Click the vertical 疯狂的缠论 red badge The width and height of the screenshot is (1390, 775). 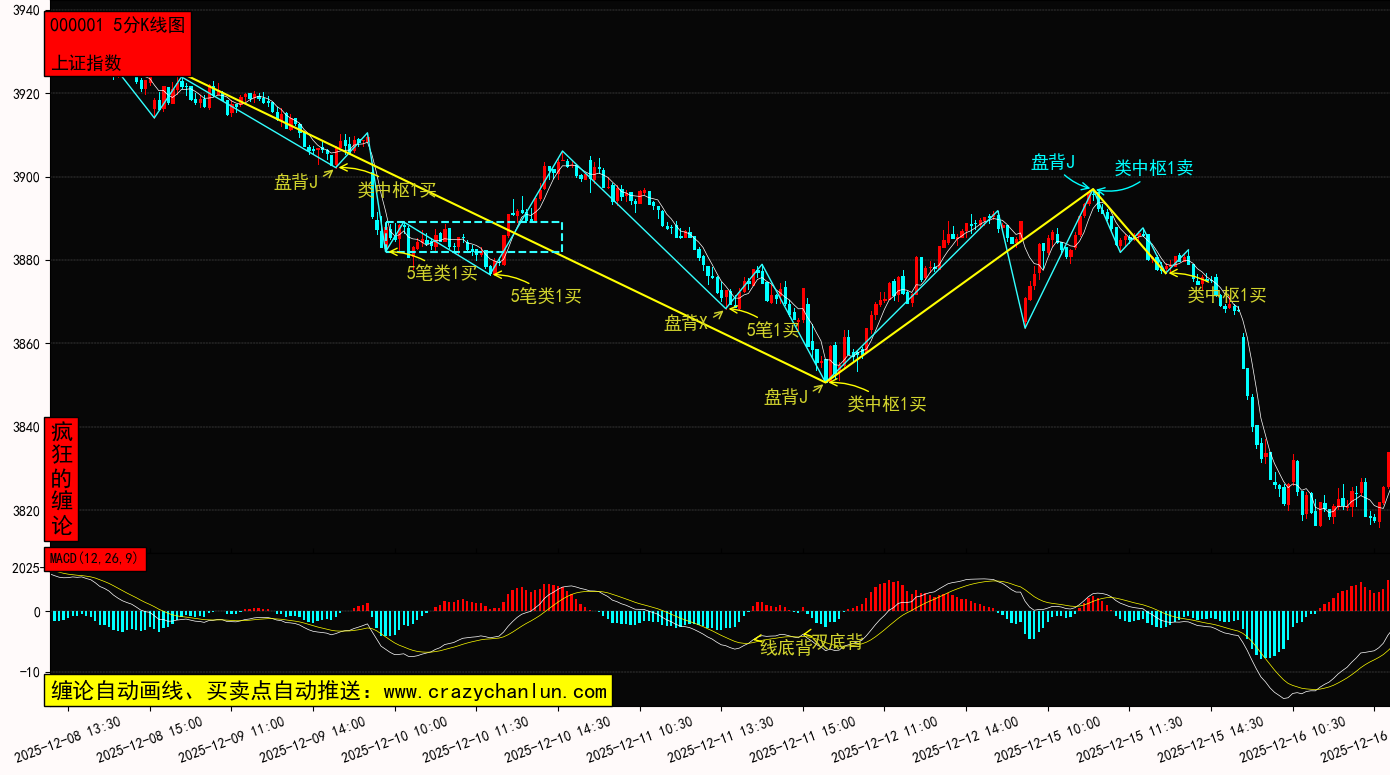pos(62,479)
